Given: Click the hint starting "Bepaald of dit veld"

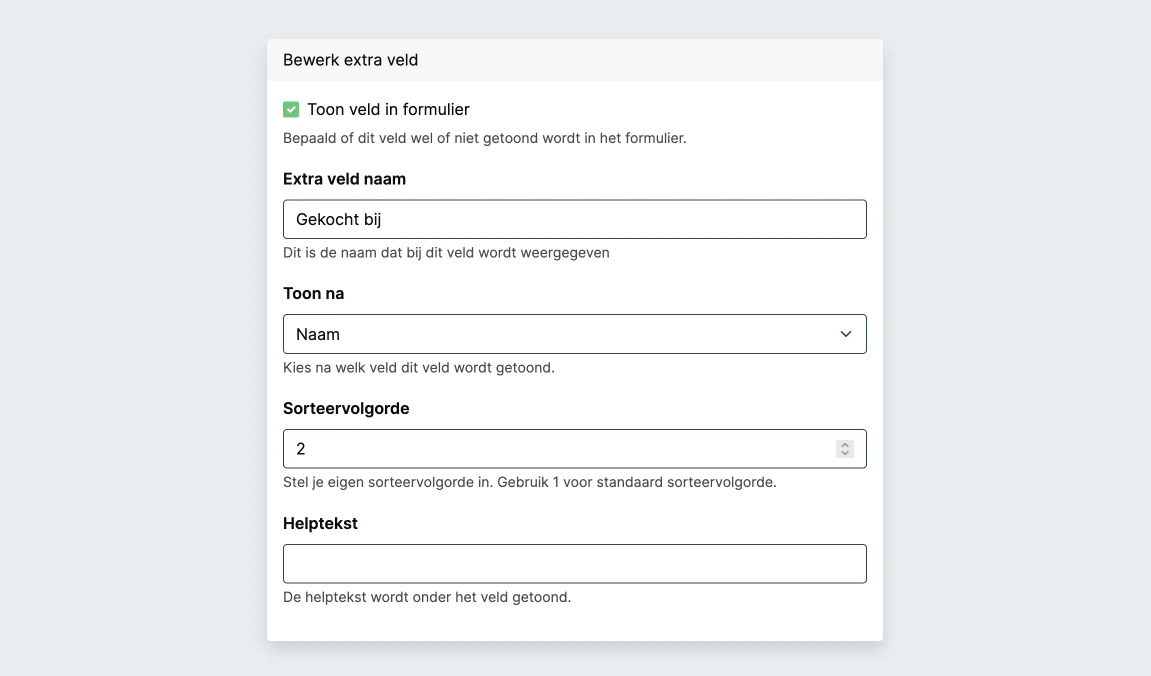Looking at the screenshot, I should 484,138.
